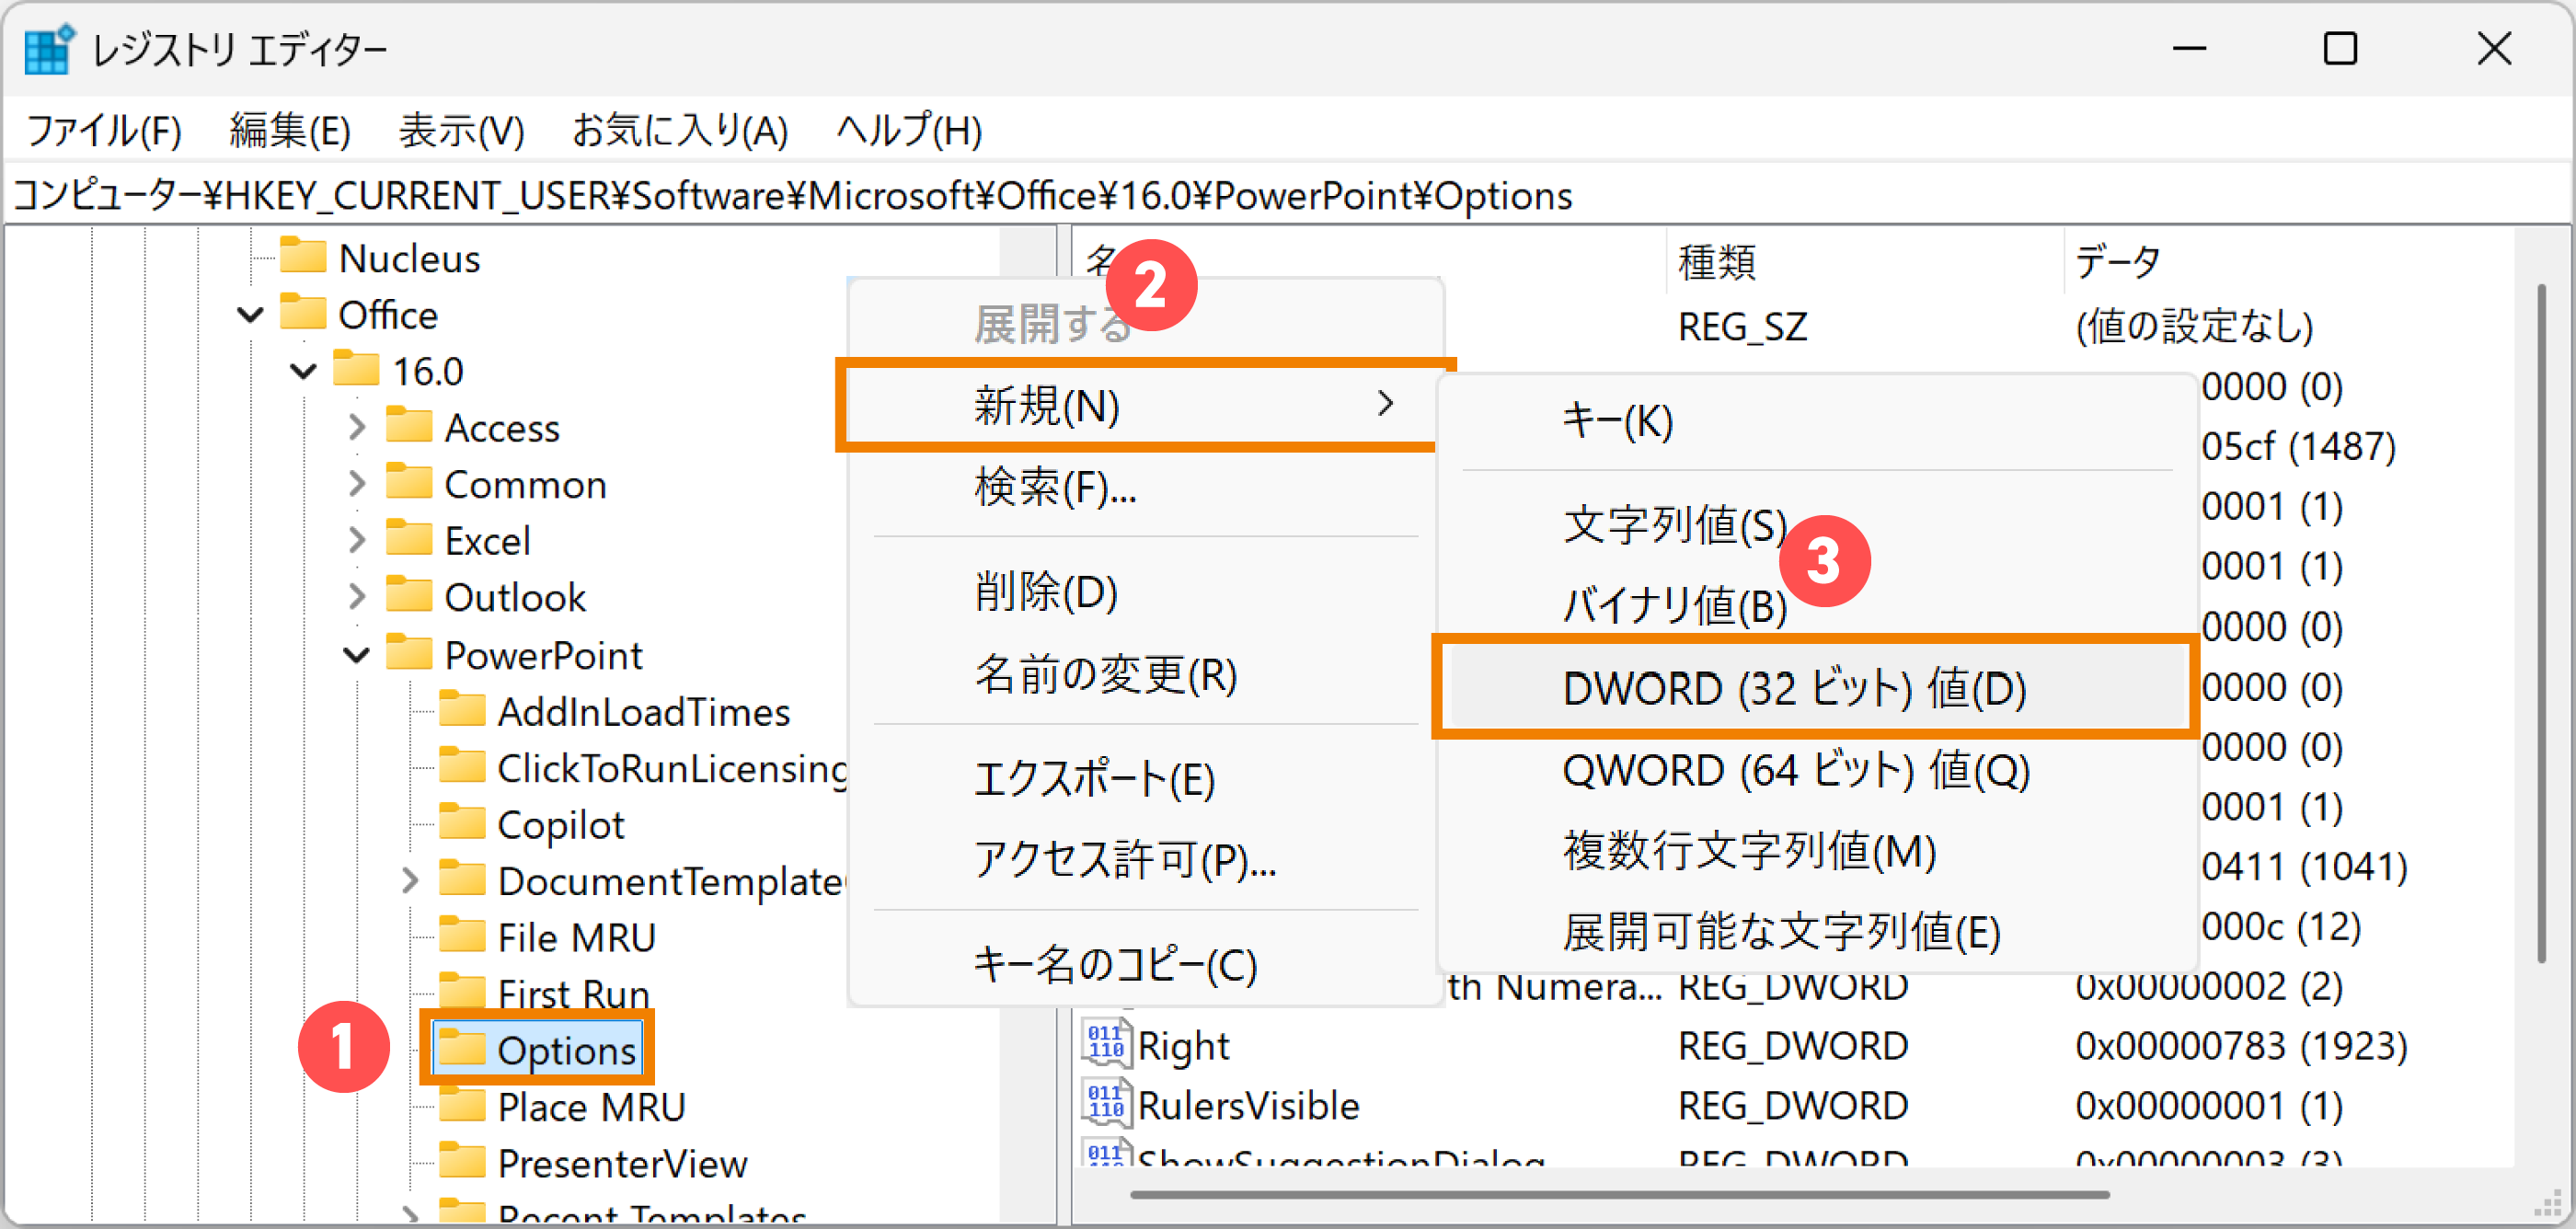Select the Excel folder icon
The image size is (2576, 1229).
pyautogui.click(x=411, y=539)
